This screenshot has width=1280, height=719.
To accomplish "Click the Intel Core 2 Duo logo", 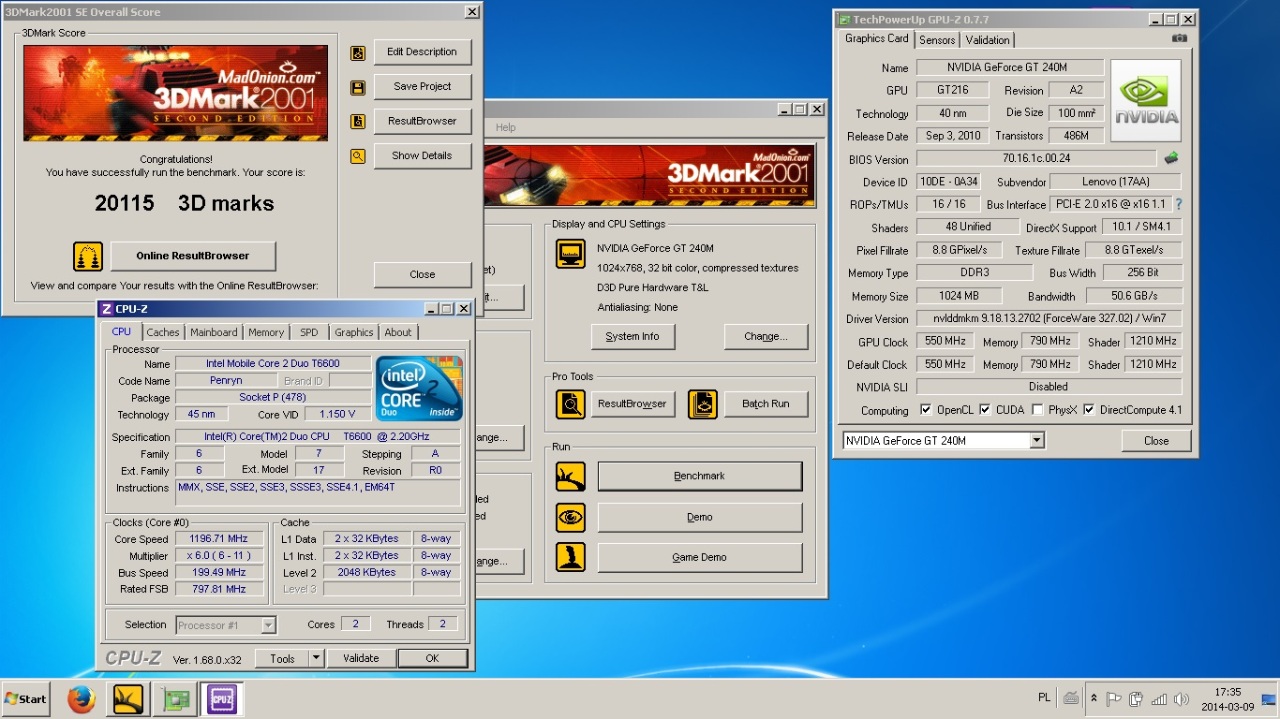I will point(419,388).
